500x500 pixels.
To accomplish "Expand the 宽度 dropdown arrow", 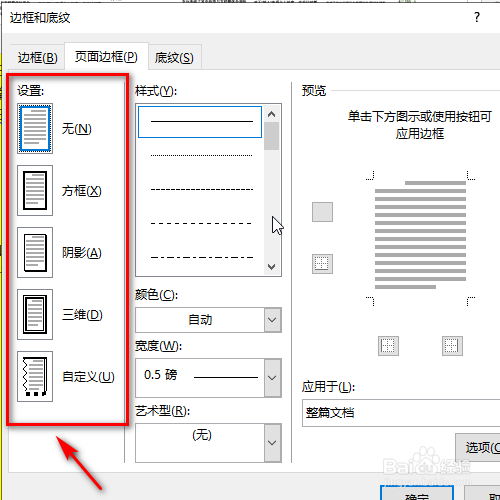I will (x=273, y=378).
